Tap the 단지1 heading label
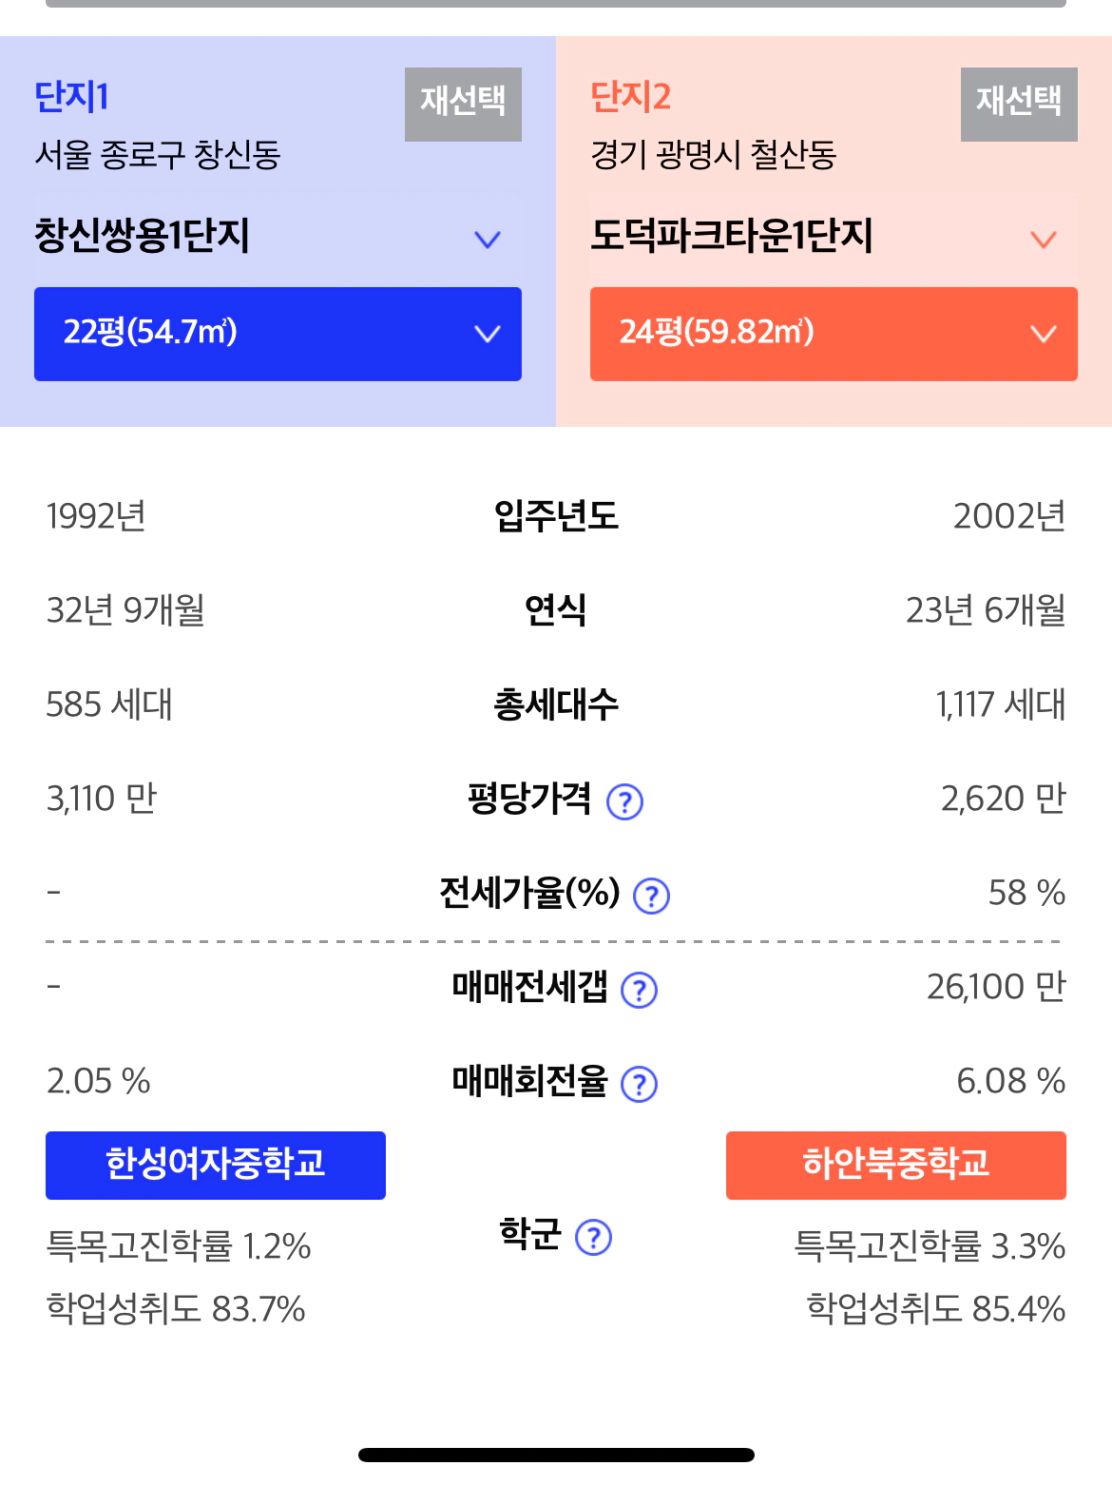Screen dimensions: 1112x1485 pos(71,97)
